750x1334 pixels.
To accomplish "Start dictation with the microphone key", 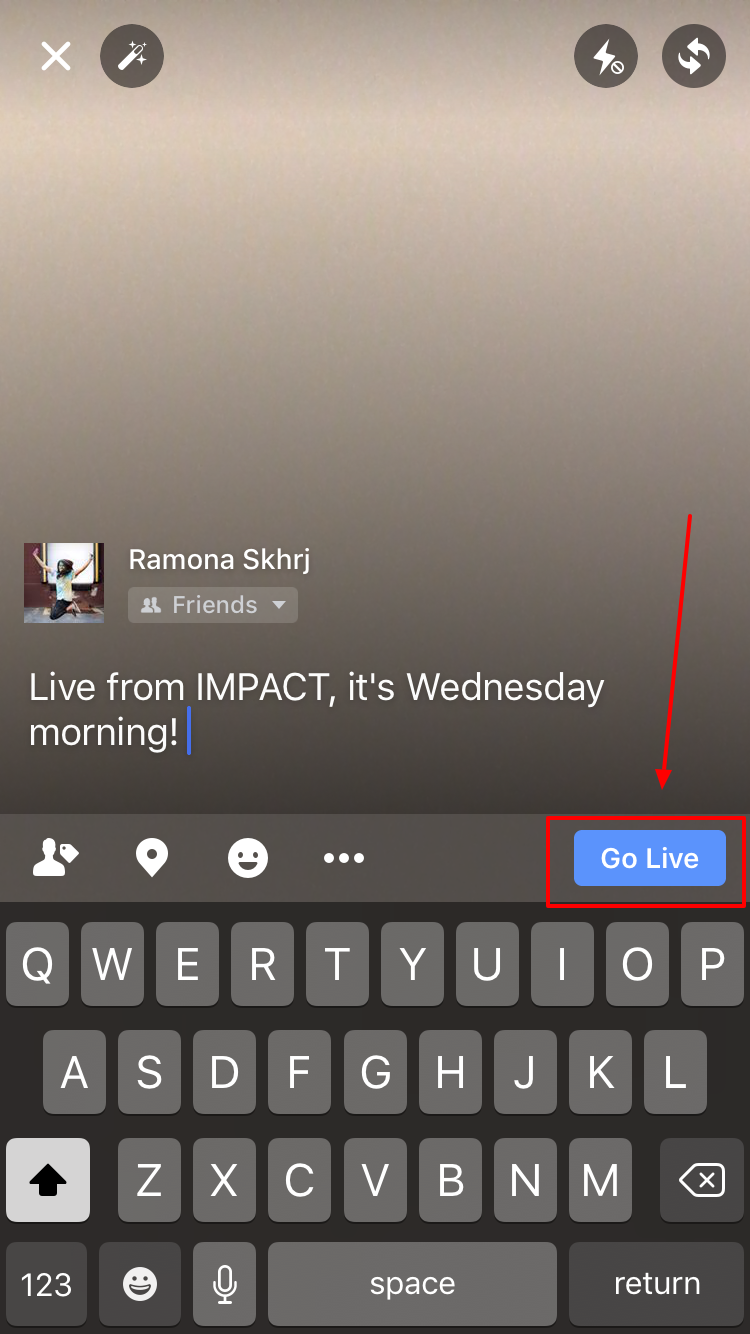I will coord(226,1284).
